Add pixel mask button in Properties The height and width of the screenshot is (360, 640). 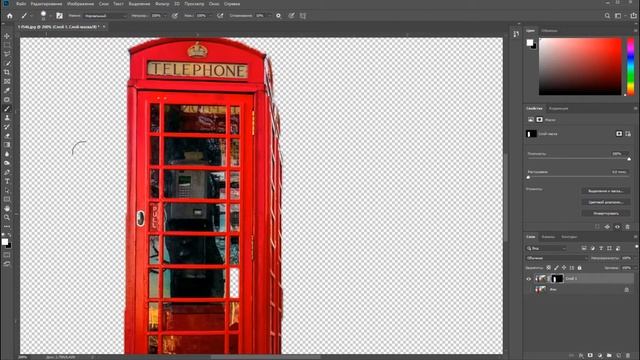619,133
